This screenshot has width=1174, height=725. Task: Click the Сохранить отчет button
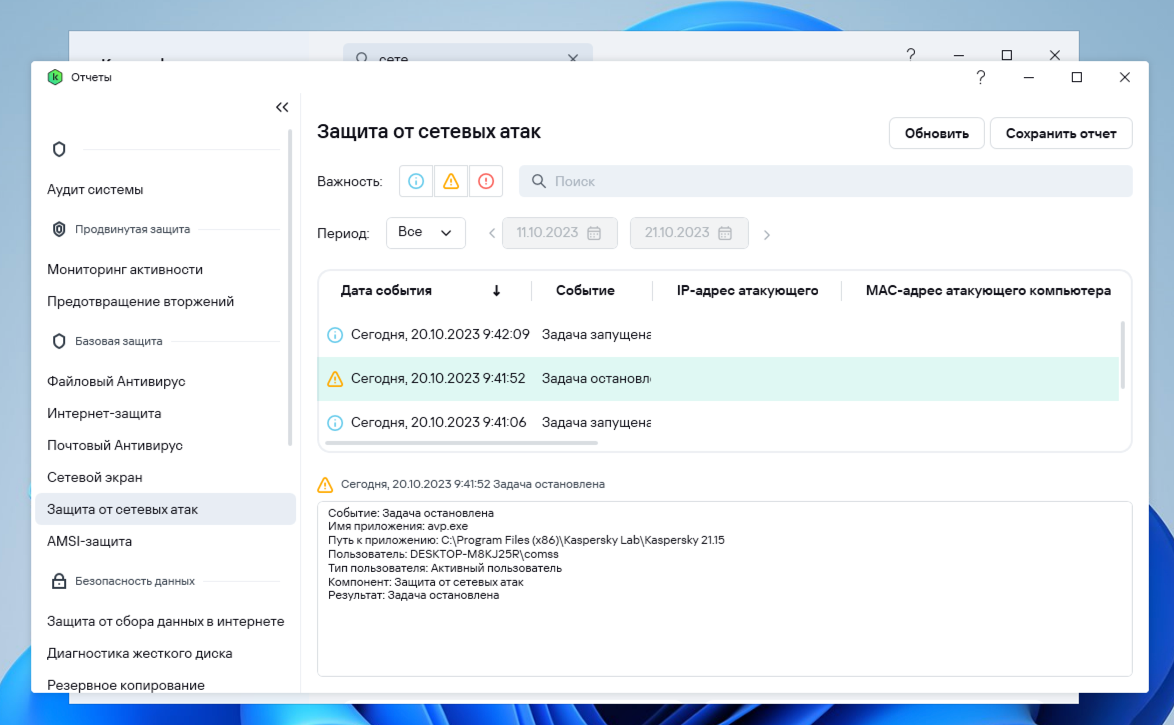click(1061, 133)
